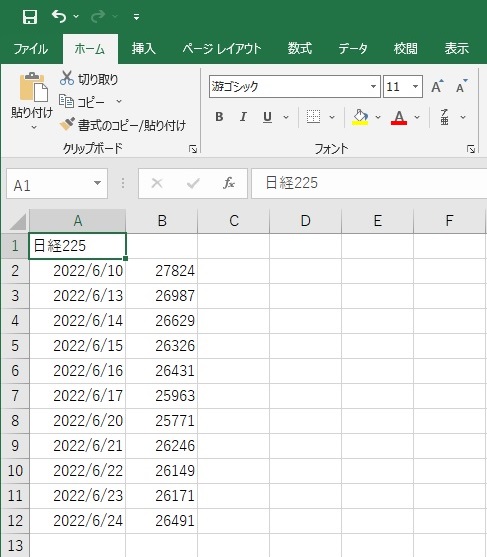
Task: Click the decrease font size icon
Action: point(461,86)
